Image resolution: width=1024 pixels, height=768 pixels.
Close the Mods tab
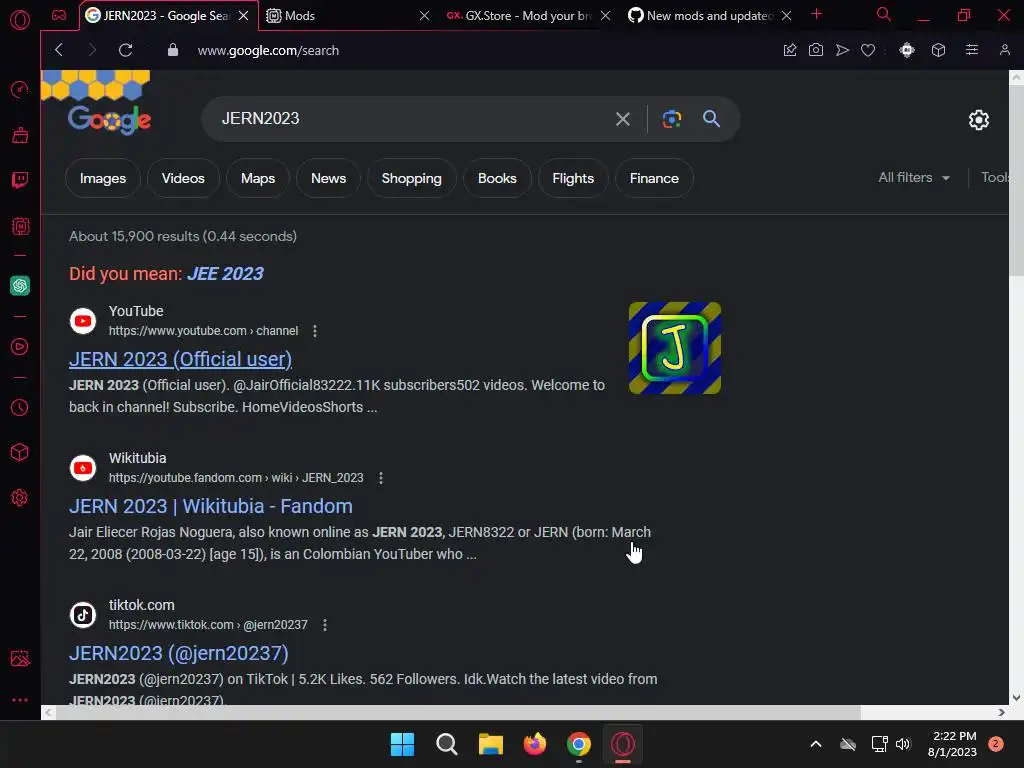click(424, 16)
